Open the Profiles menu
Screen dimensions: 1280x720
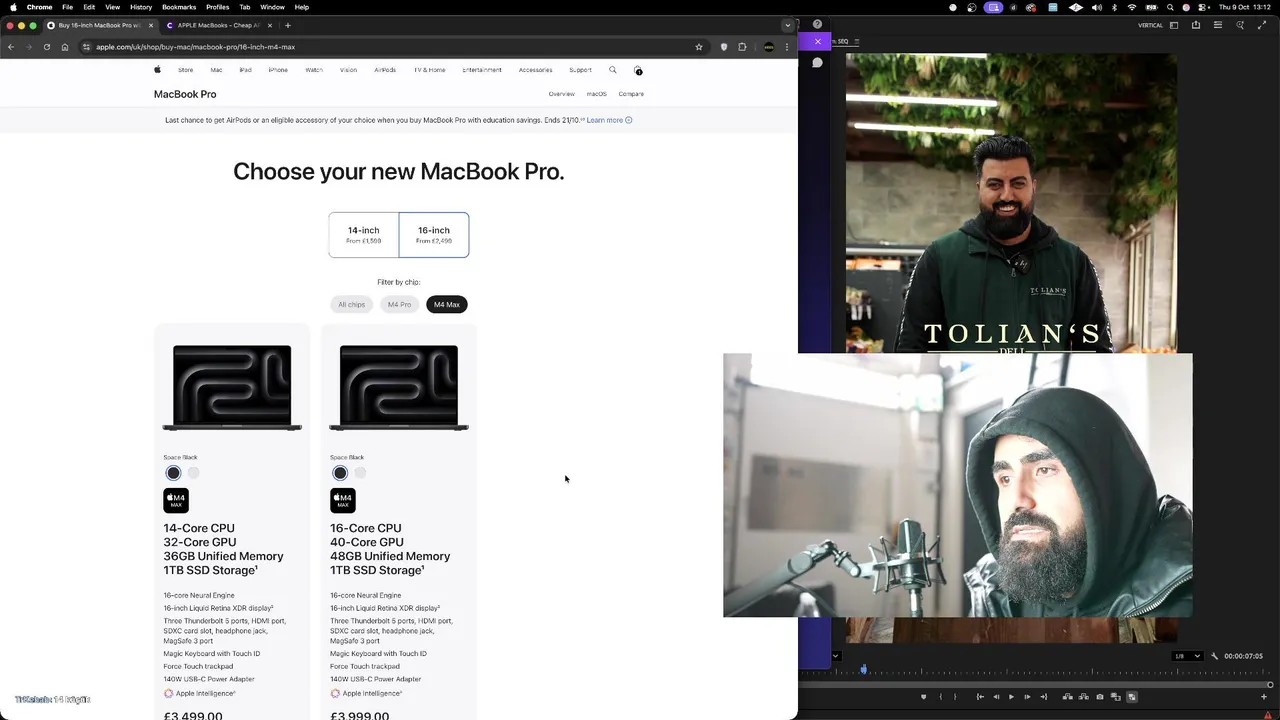(217, 7)
